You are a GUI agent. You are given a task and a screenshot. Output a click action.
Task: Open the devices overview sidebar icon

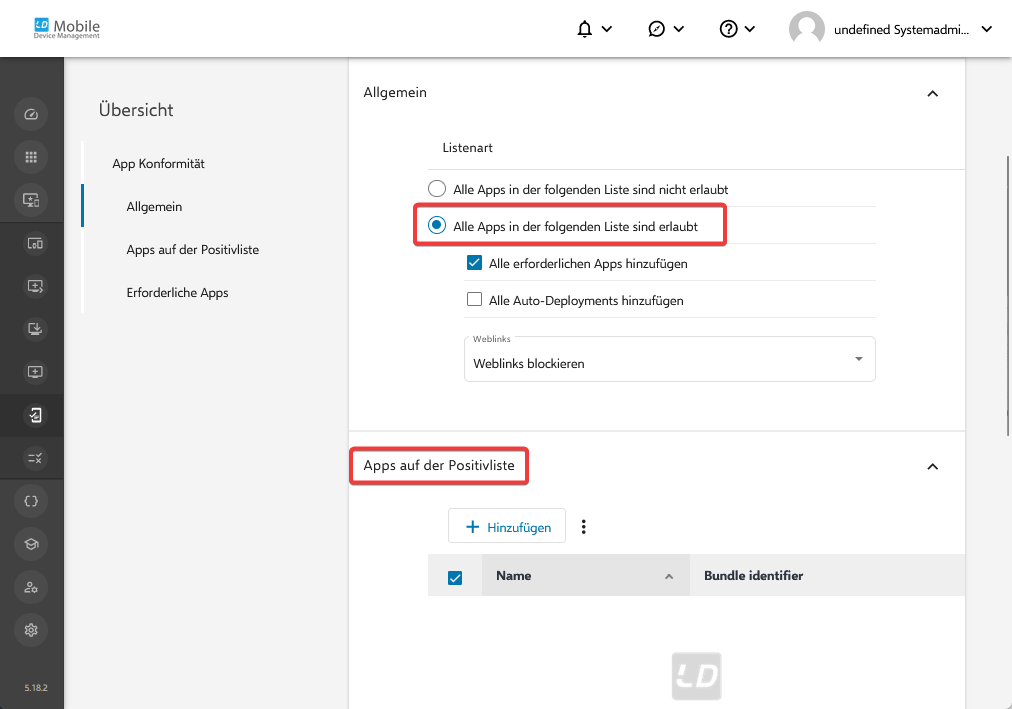pos(35,244)
